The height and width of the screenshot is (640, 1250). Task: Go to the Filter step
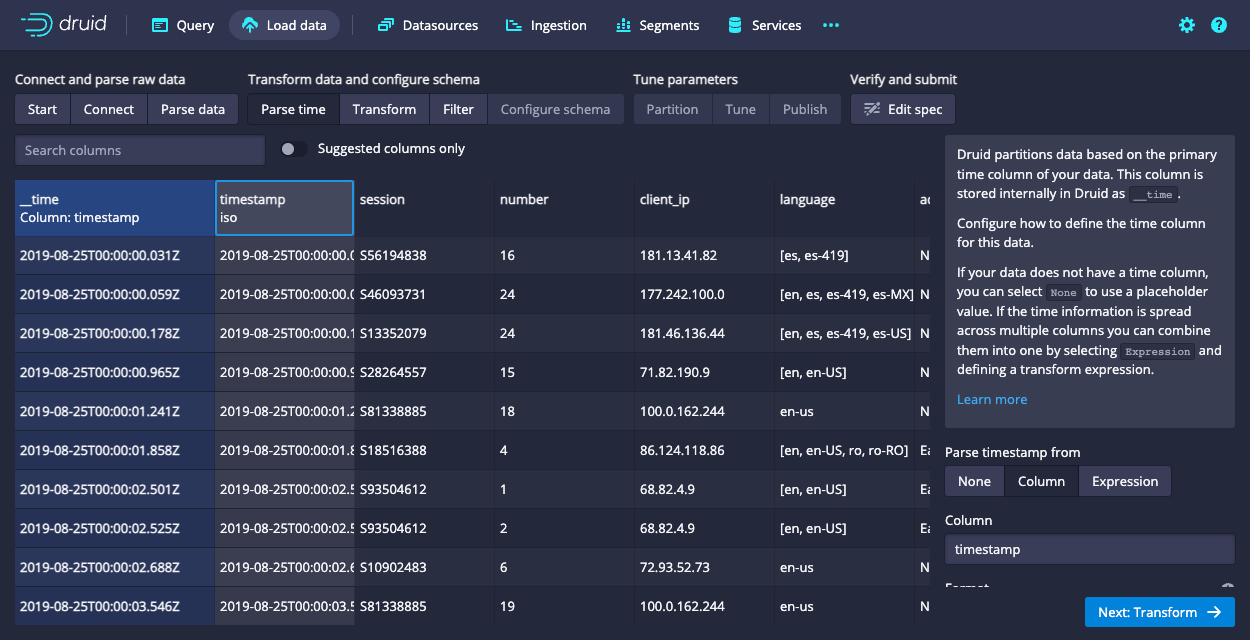tap(458, 109)
